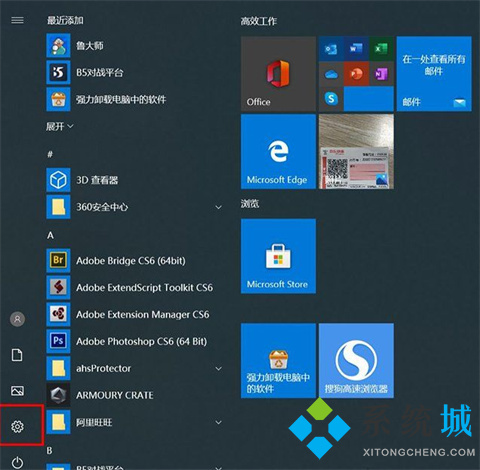Select the Adobe Photoshop CS6 (64 Bit) label
This screenshot has height=470, width=480.
141,341
